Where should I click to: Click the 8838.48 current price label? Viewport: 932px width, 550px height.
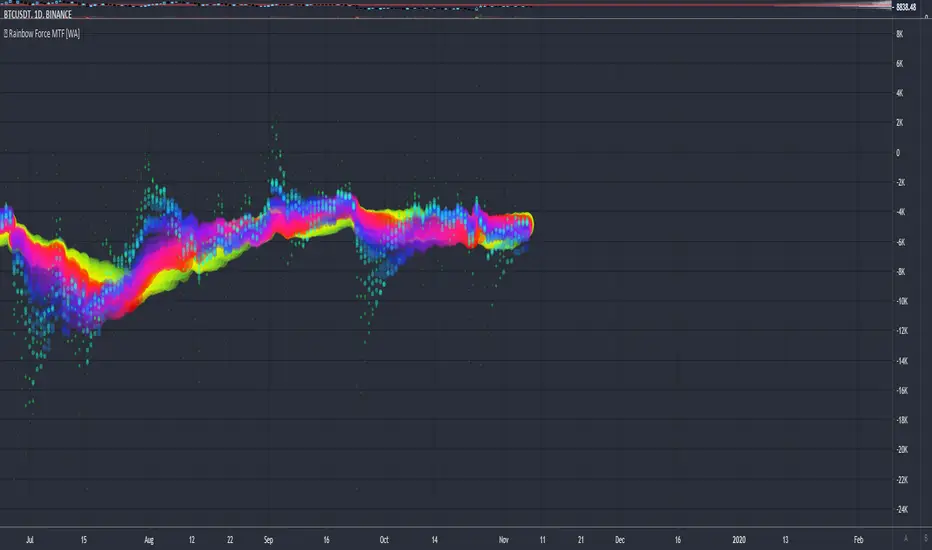point(906,6)
